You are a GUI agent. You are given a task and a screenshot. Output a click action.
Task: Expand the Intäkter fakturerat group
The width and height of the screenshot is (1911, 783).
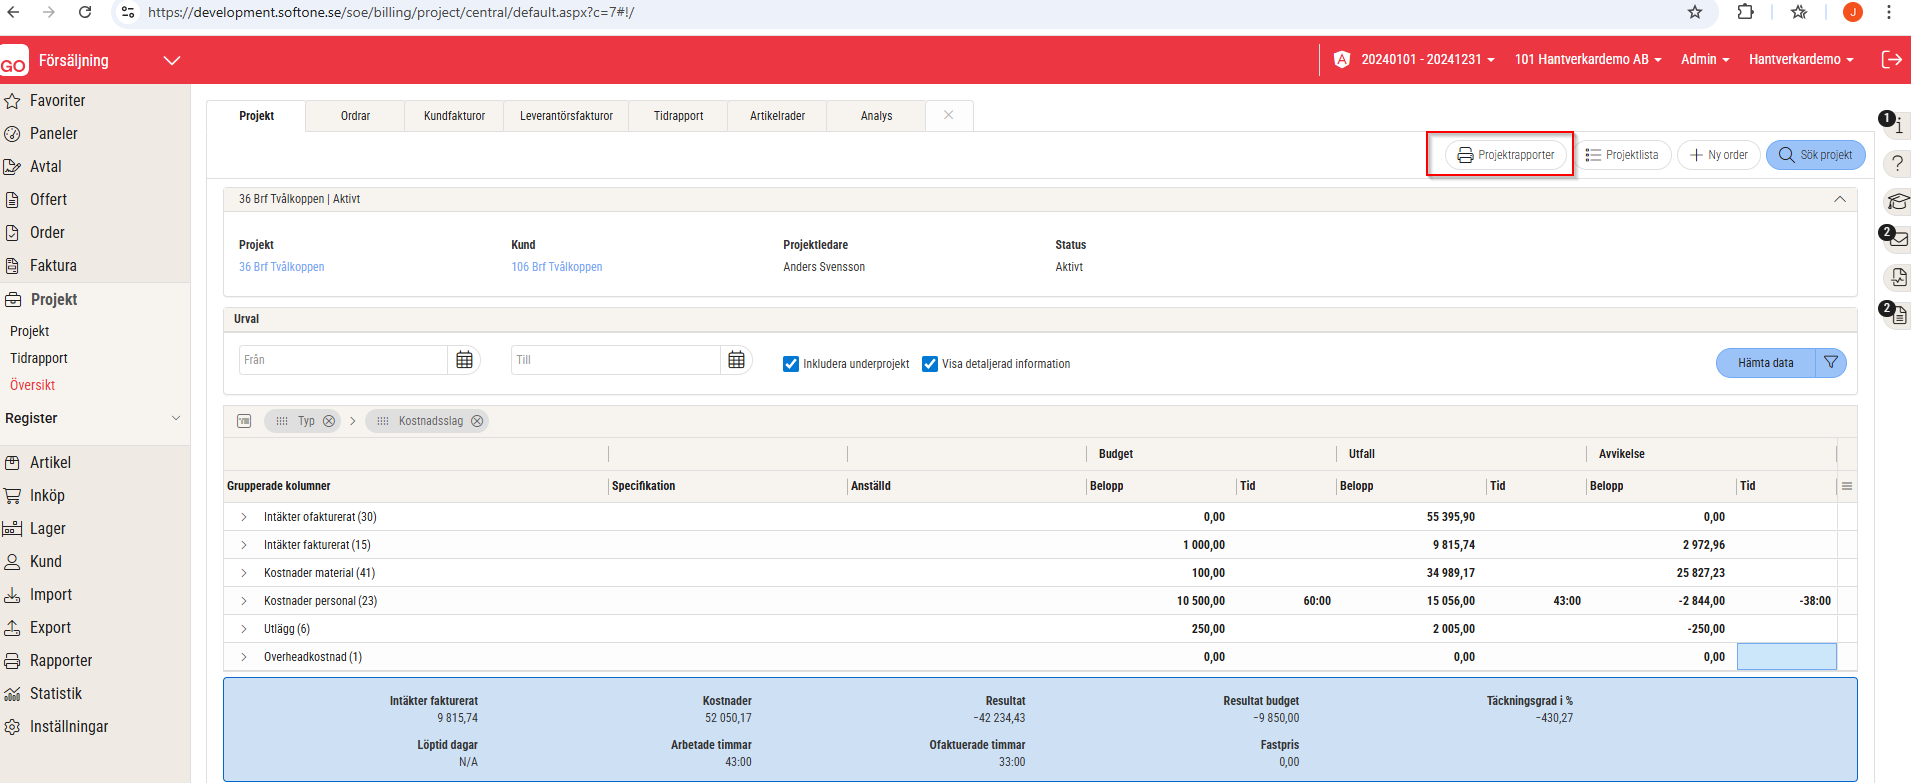point(244,545)
